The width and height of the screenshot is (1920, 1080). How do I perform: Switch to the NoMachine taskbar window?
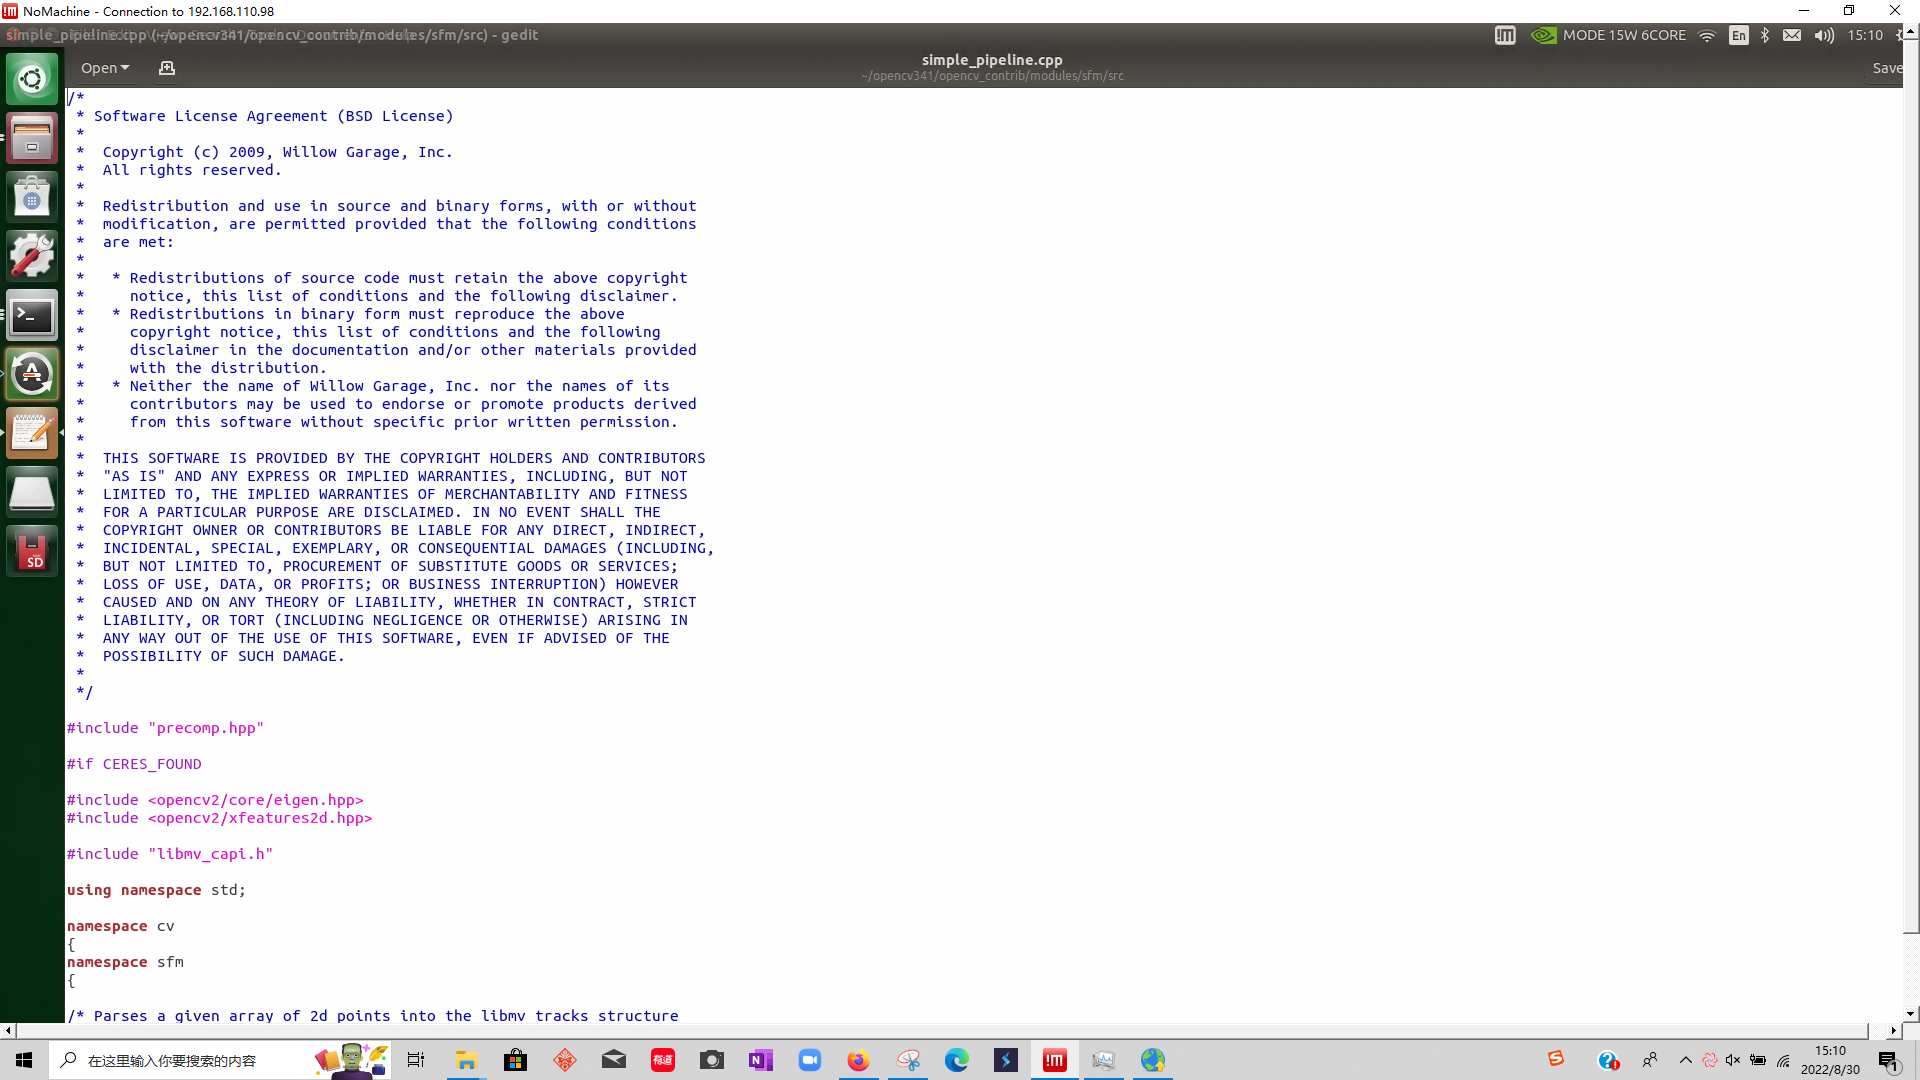pyautogui.click(x=1054, y=1060)
